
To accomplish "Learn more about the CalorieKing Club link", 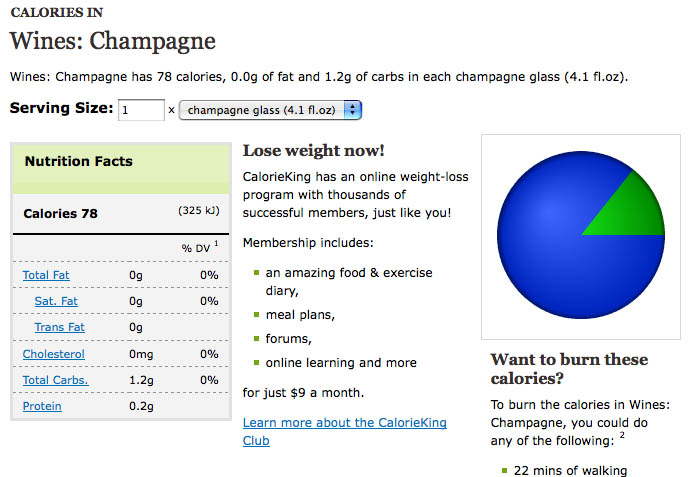I will click(344, 431).
